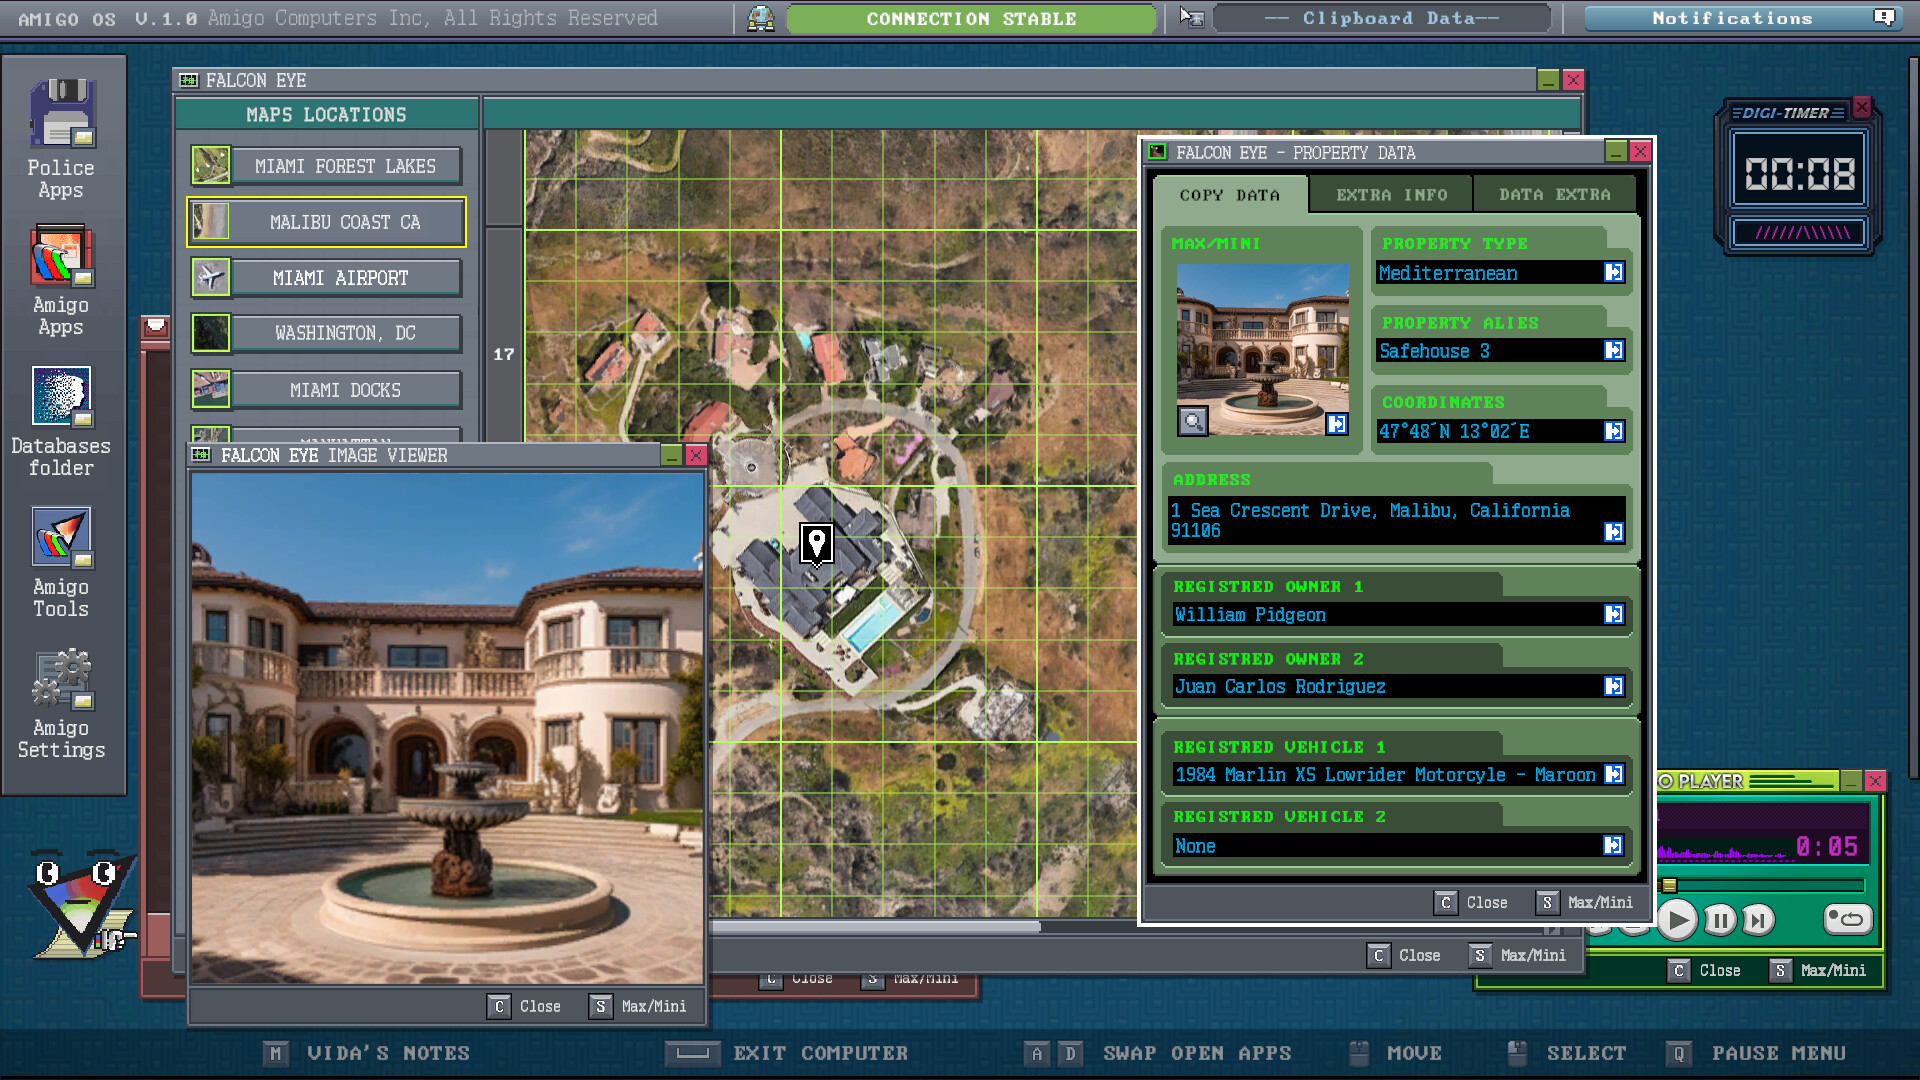Switch to the EXTRA INFO tab
The width and height of the screenshot is (1920, 1080).
tap(1390, 194)
